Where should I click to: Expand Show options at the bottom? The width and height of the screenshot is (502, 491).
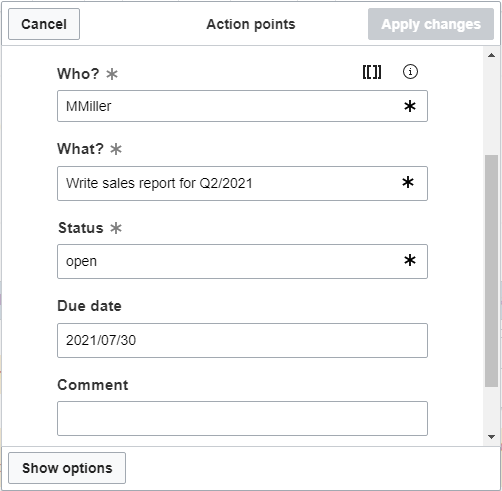coord(67,468)
